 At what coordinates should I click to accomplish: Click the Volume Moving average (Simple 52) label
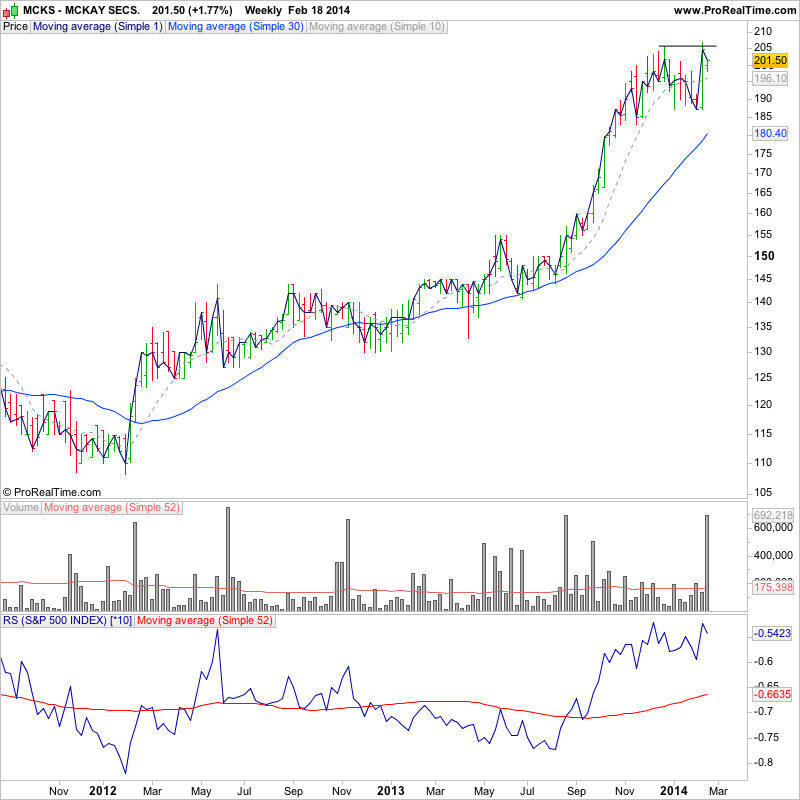(x=112, y=508)
